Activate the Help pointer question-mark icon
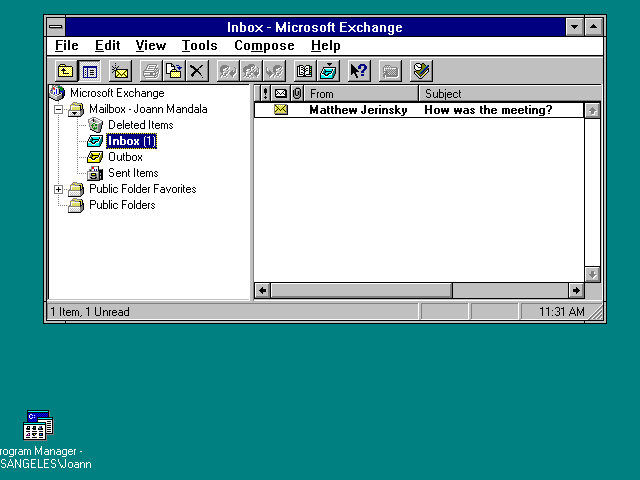640x480 pixels. [x=359, y=71]
